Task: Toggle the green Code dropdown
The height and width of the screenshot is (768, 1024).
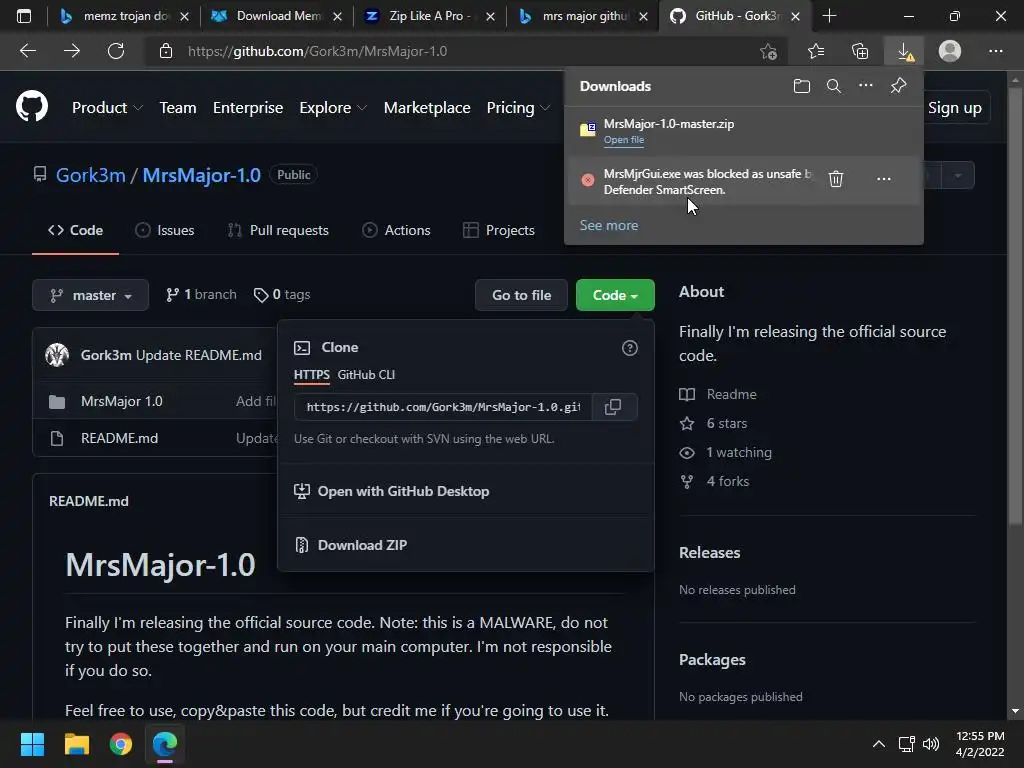Action: [615, 295]
